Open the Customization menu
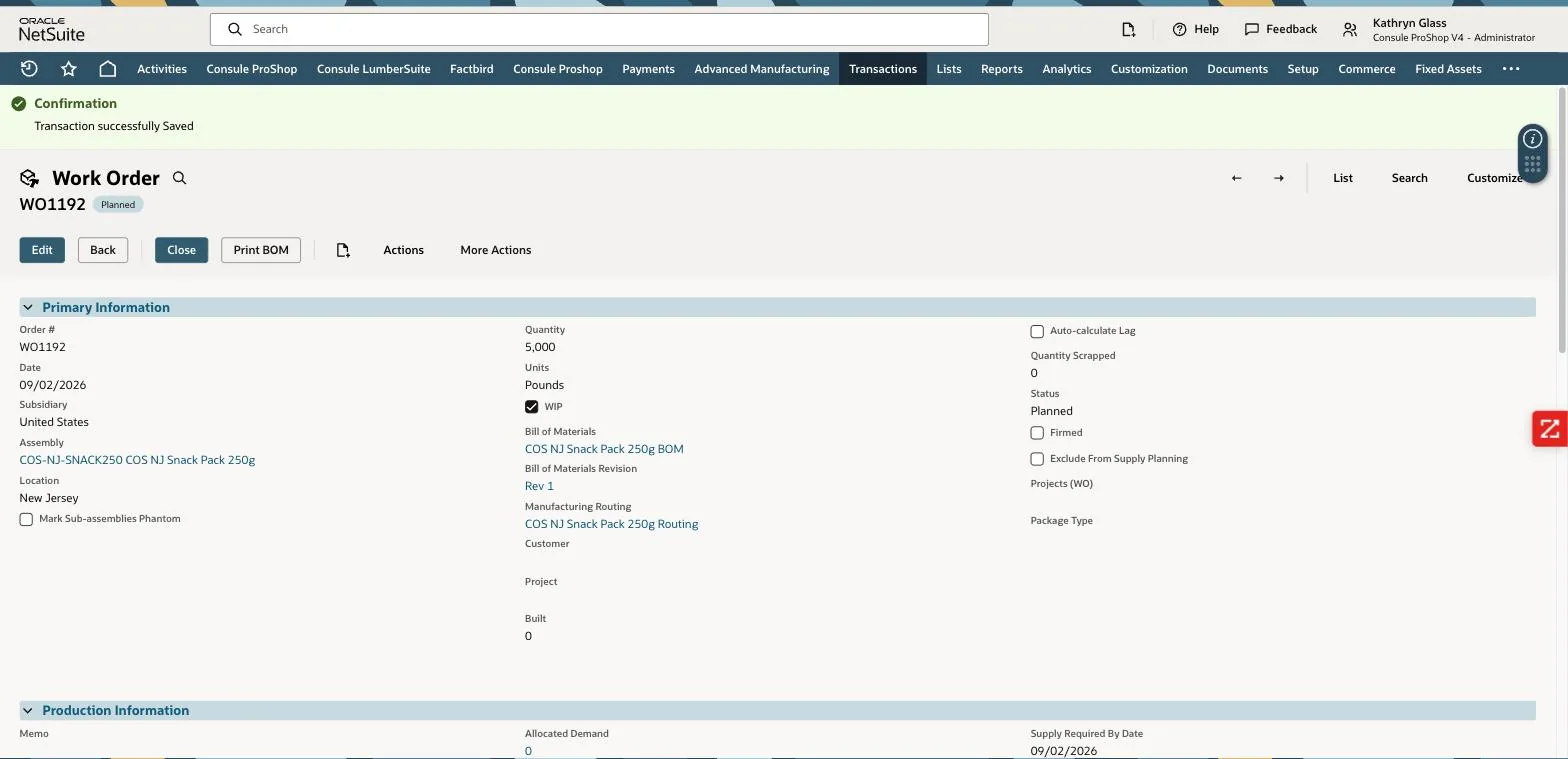The width and height of the screenshot is (1568, 759). point(1149,69)
